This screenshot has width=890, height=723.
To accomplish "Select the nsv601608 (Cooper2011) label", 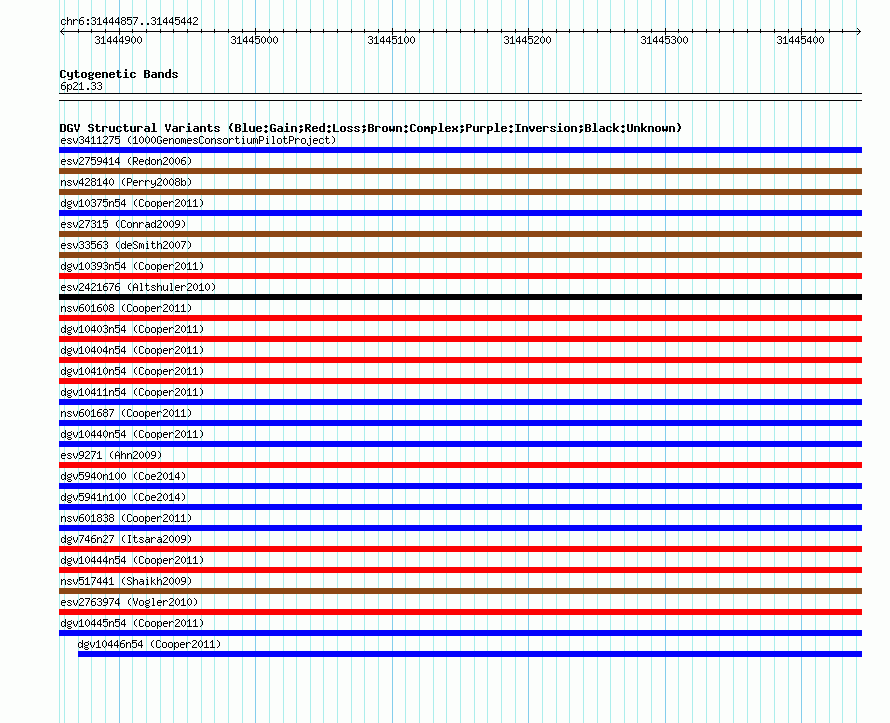I will coord(126,308).
